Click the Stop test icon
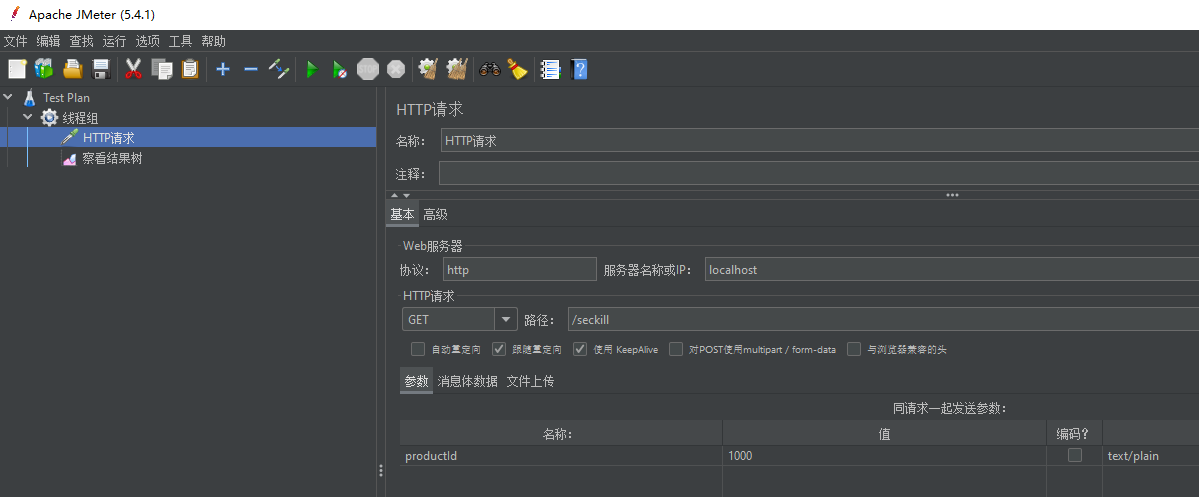 tap(368, 70)
